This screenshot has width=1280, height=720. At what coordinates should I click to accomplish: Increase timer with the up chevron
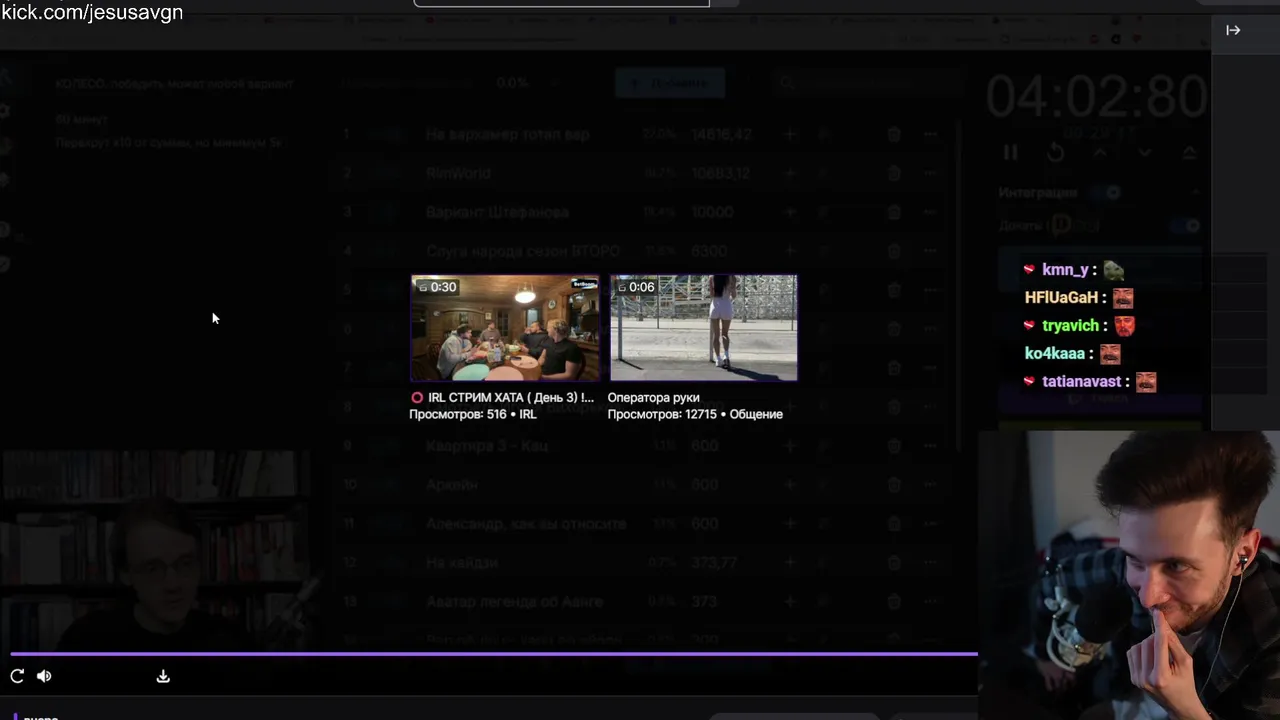(x=1100, y=153)
